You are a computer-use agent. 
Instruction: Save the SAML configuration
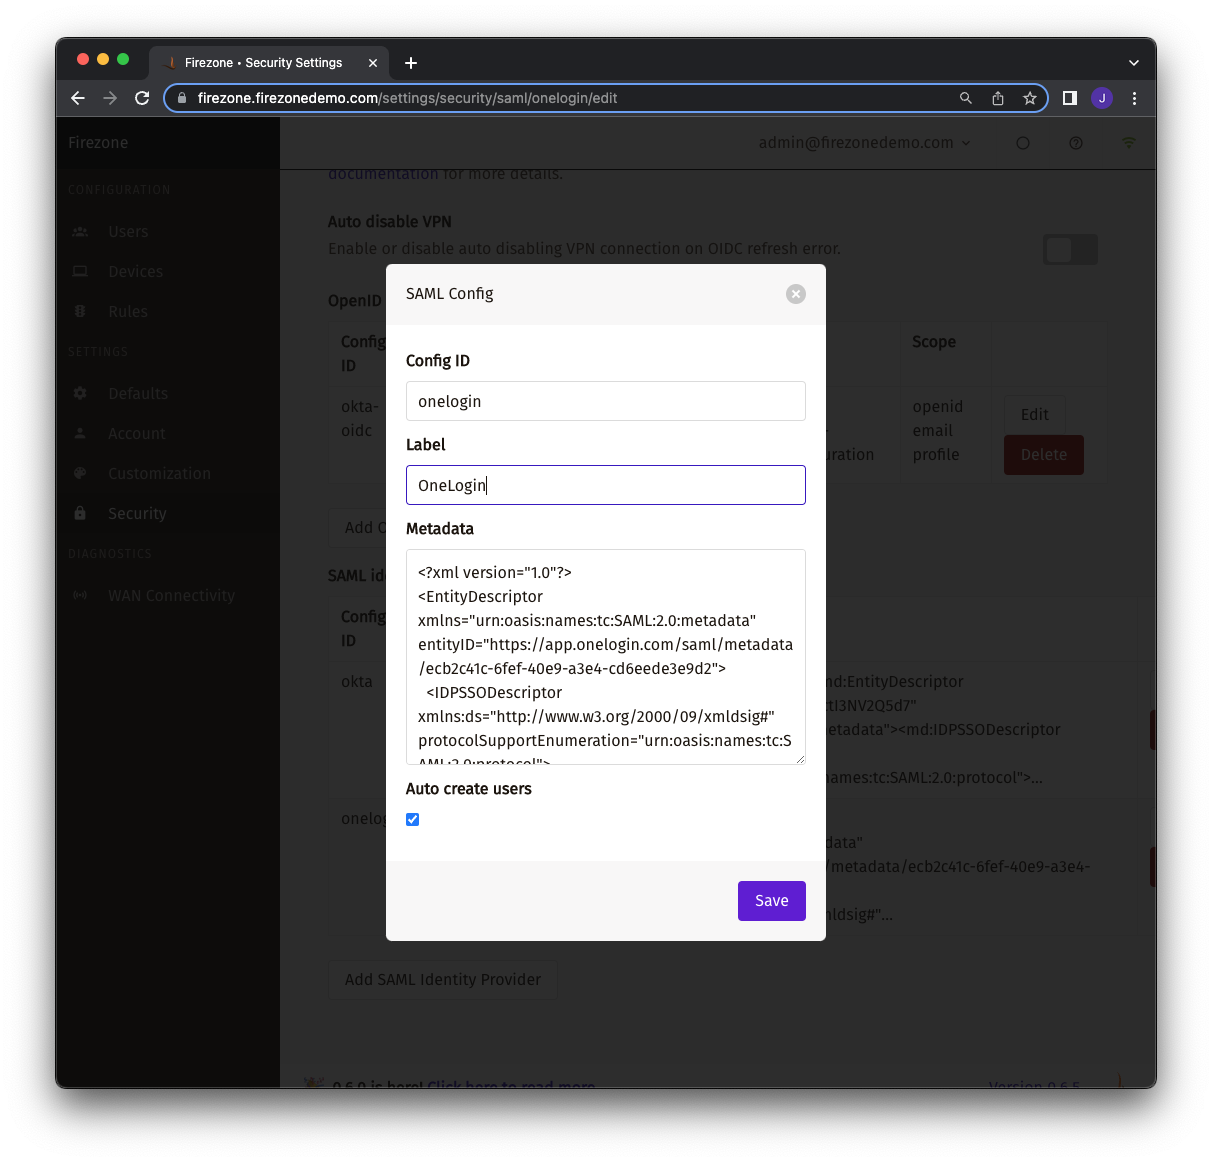click(x=772, y=901)
